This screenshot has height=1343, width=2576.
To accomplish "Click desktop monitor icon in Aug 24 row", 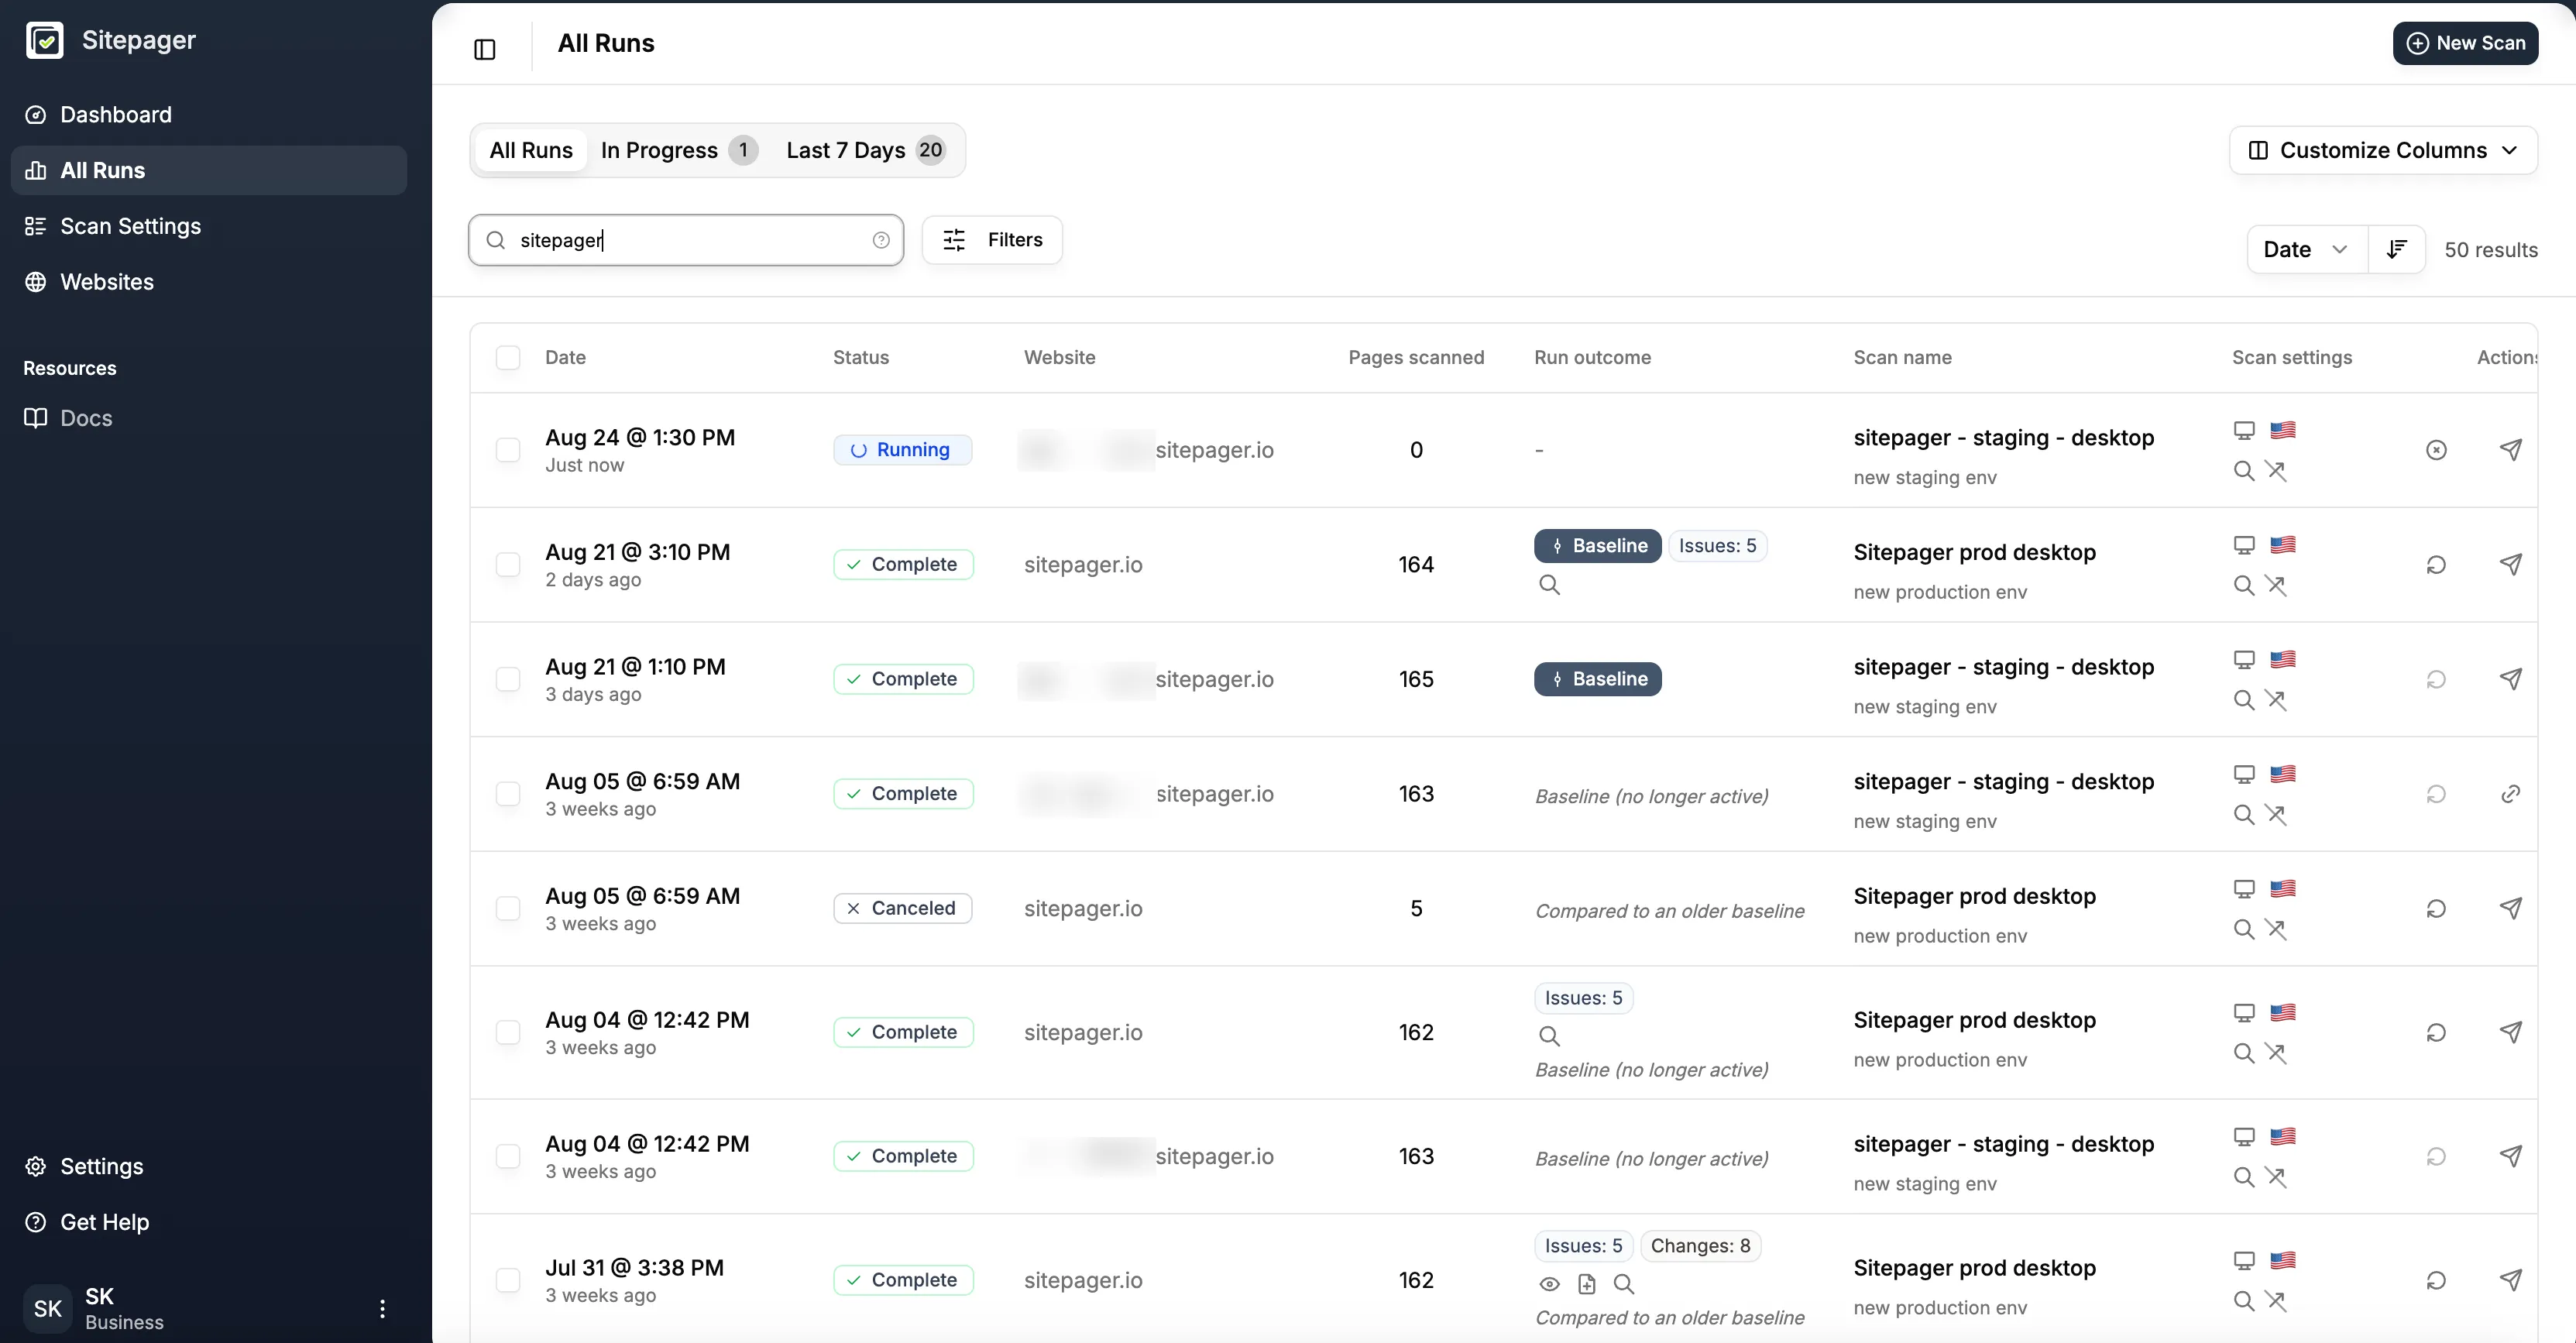I will (2244, 430).
